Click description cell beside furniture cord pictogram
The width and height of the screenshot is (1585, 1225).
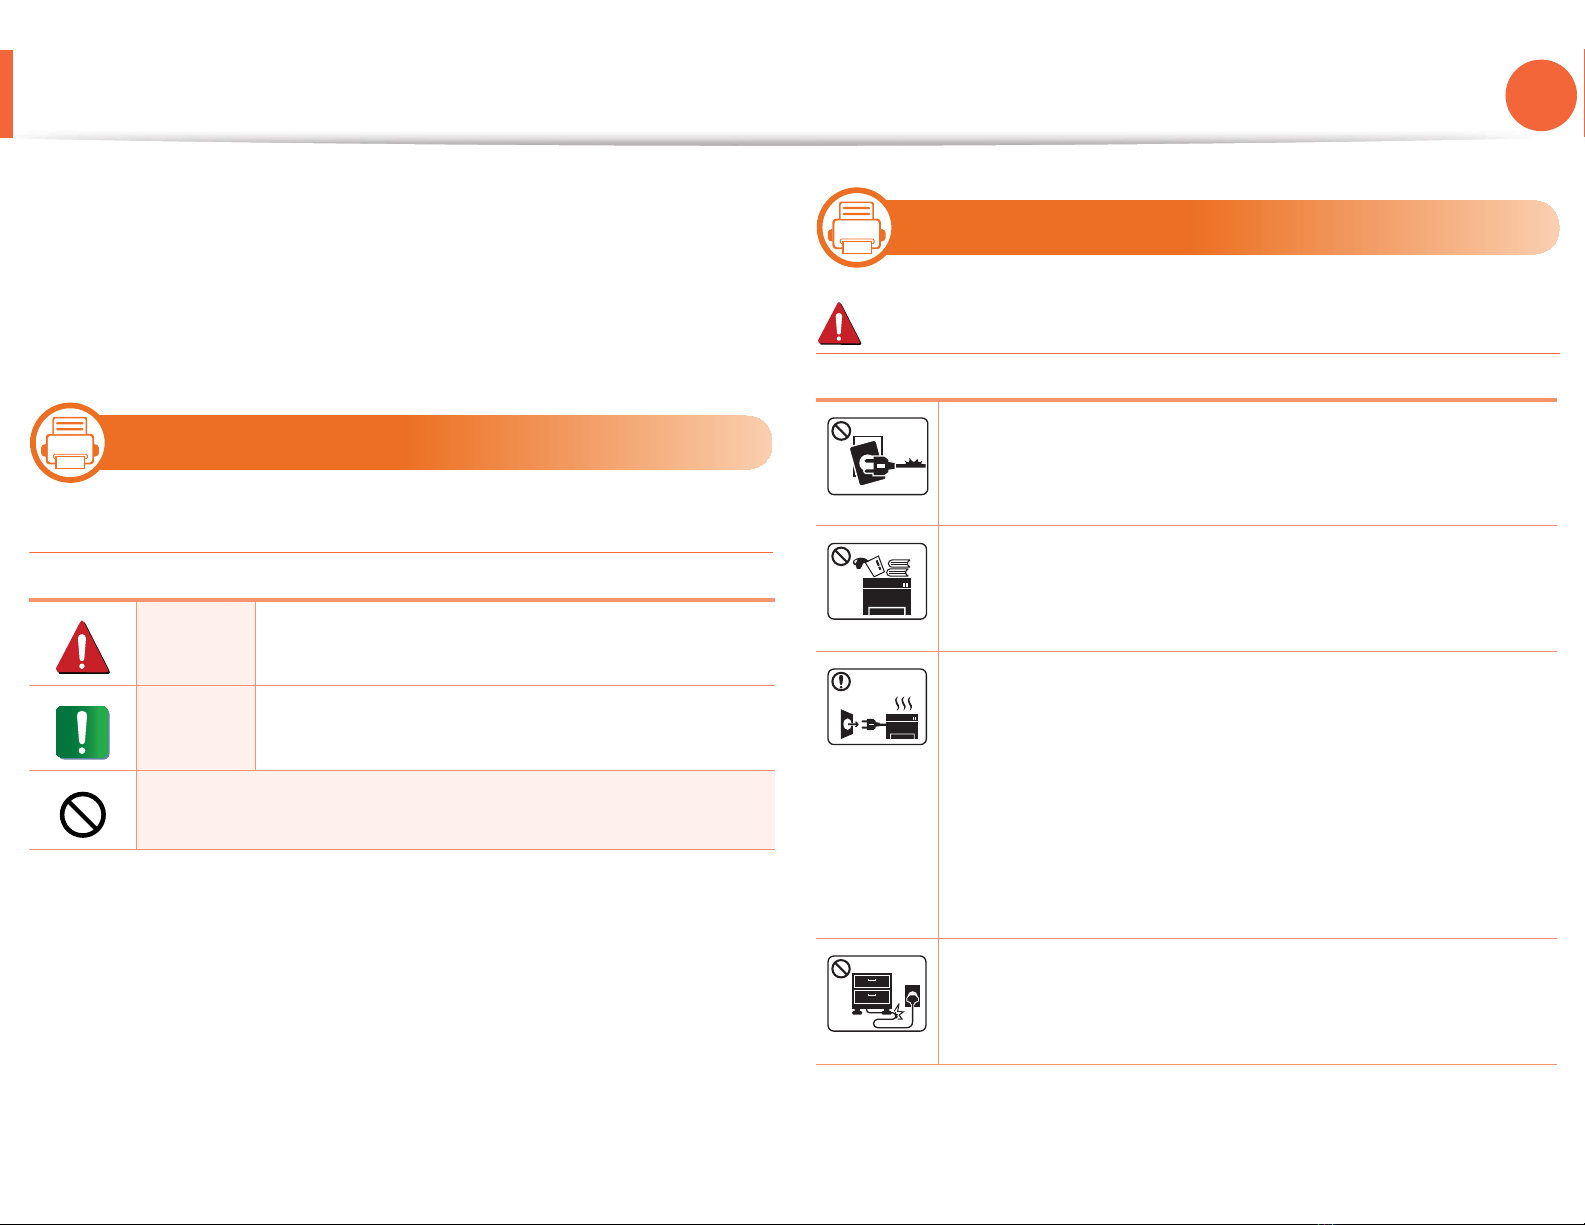tap(1247, 1001)
